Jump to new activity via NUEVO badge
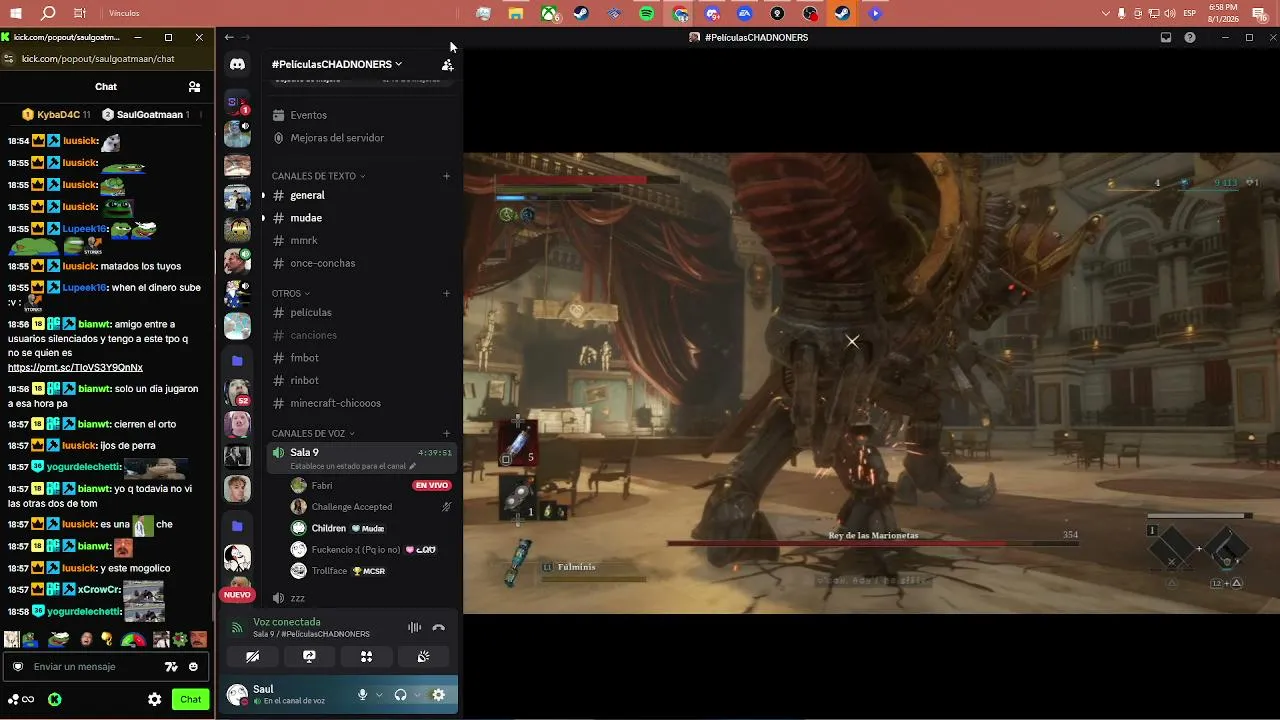 click(x=237, y=595)
